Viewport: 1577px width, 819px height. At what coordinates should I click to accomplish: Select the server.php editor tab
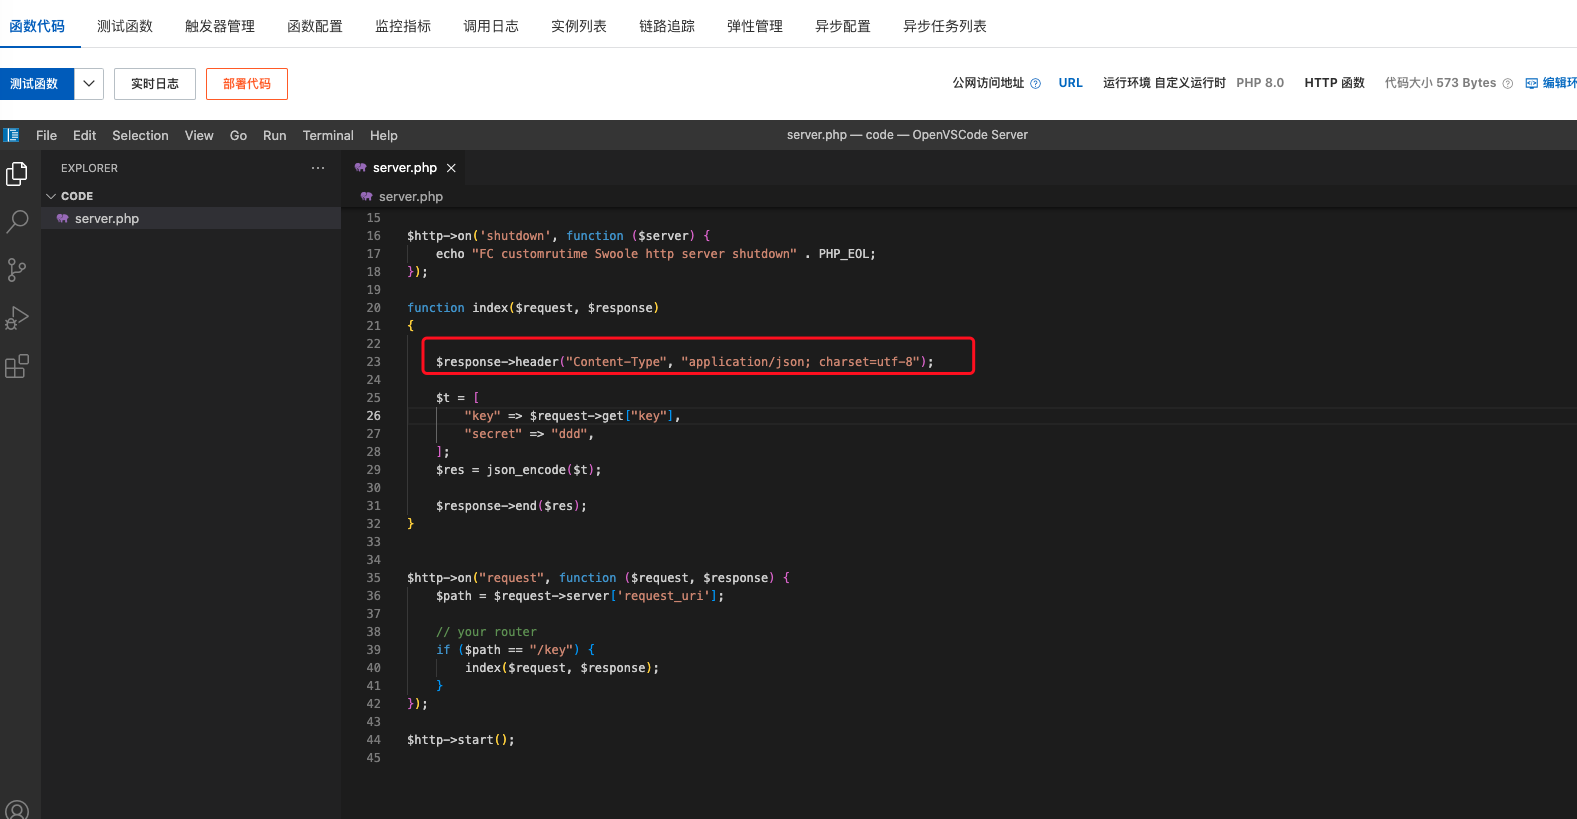(x=405, y=168)
